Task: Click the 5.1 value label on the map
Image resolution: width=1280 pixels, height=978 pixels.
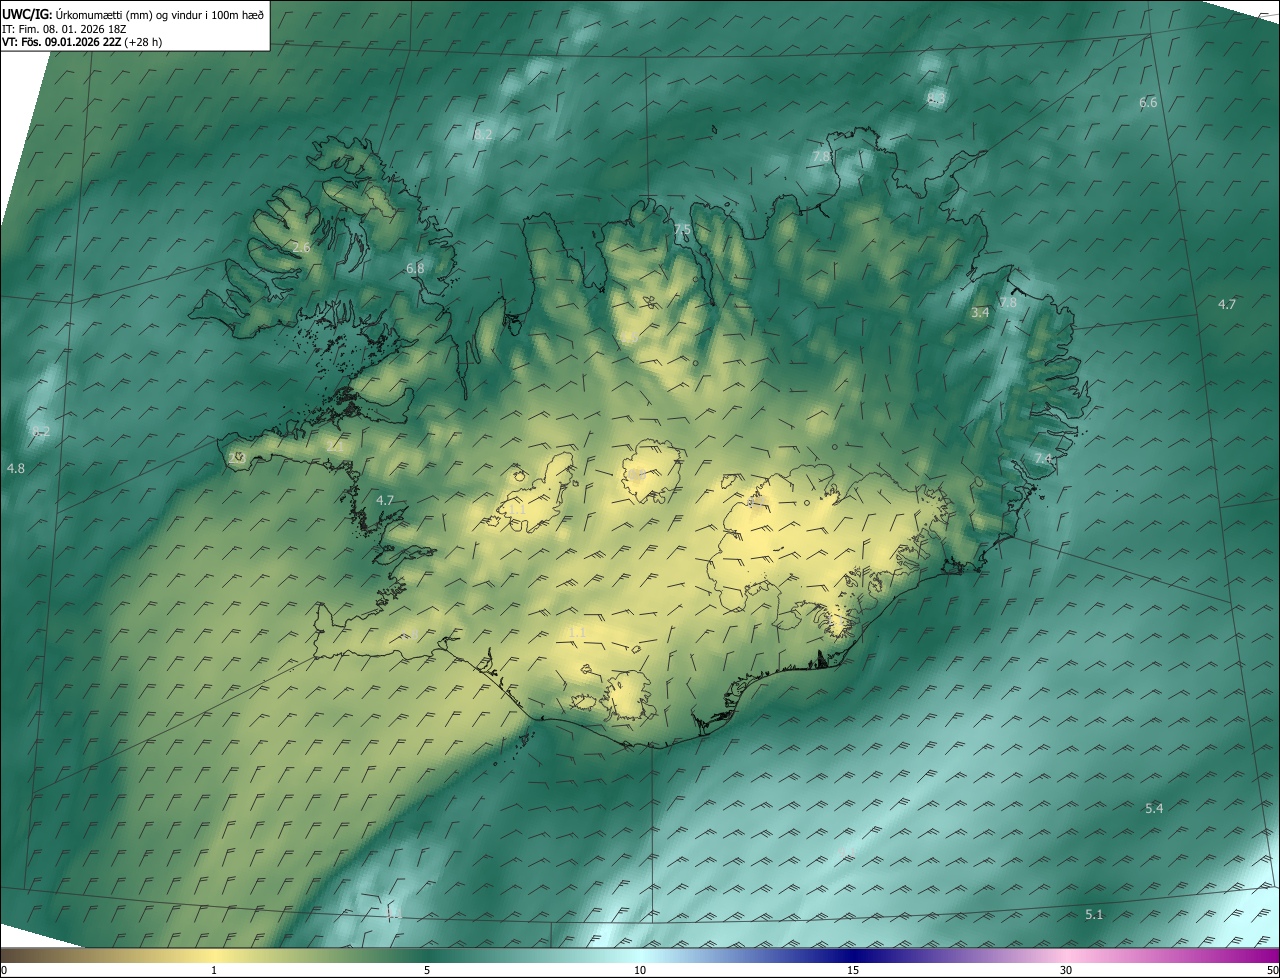Action: [1094, 915]
